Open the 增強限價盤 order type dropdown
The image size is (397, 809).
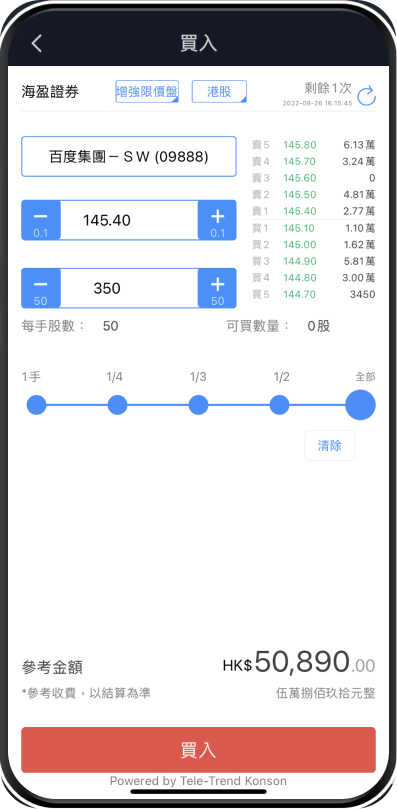pyautogui.click(x=147, y=92)
